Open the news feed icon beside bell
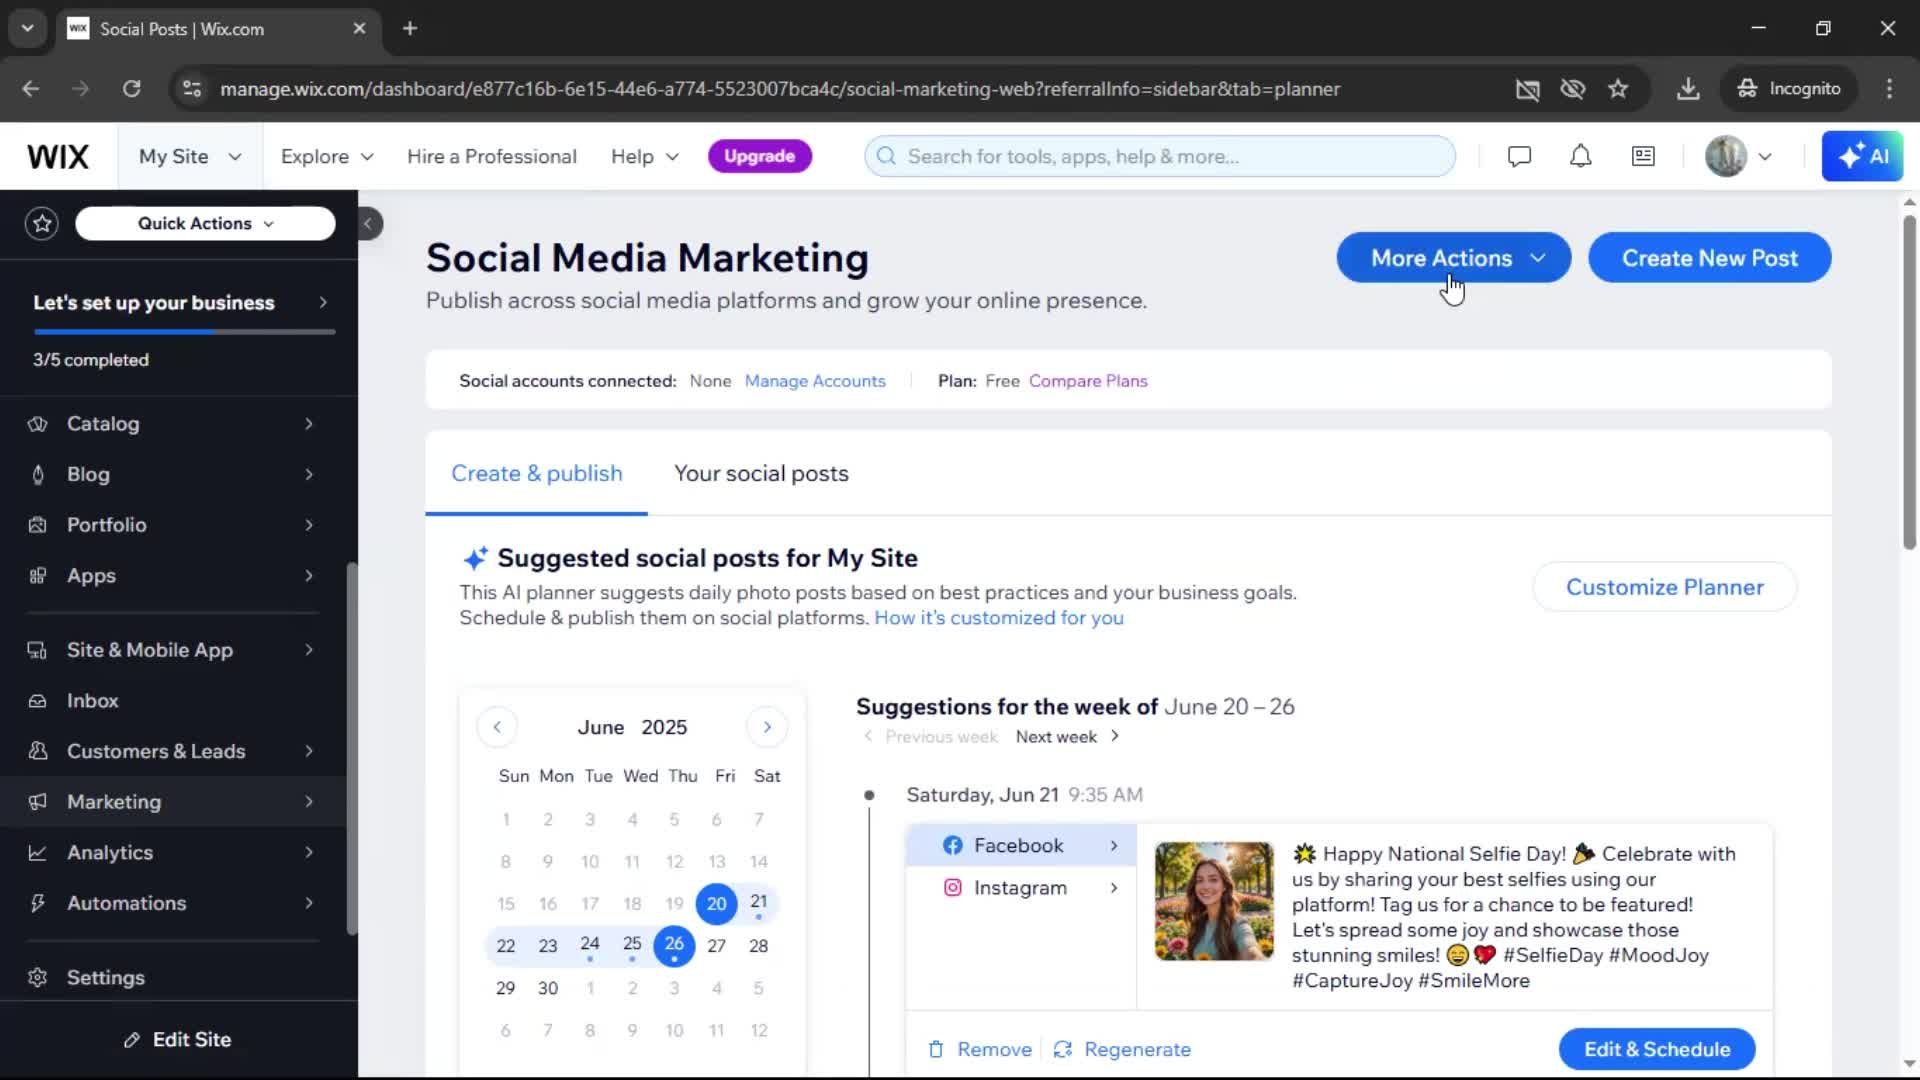 pyautogui.click(x=1643, y=156)
